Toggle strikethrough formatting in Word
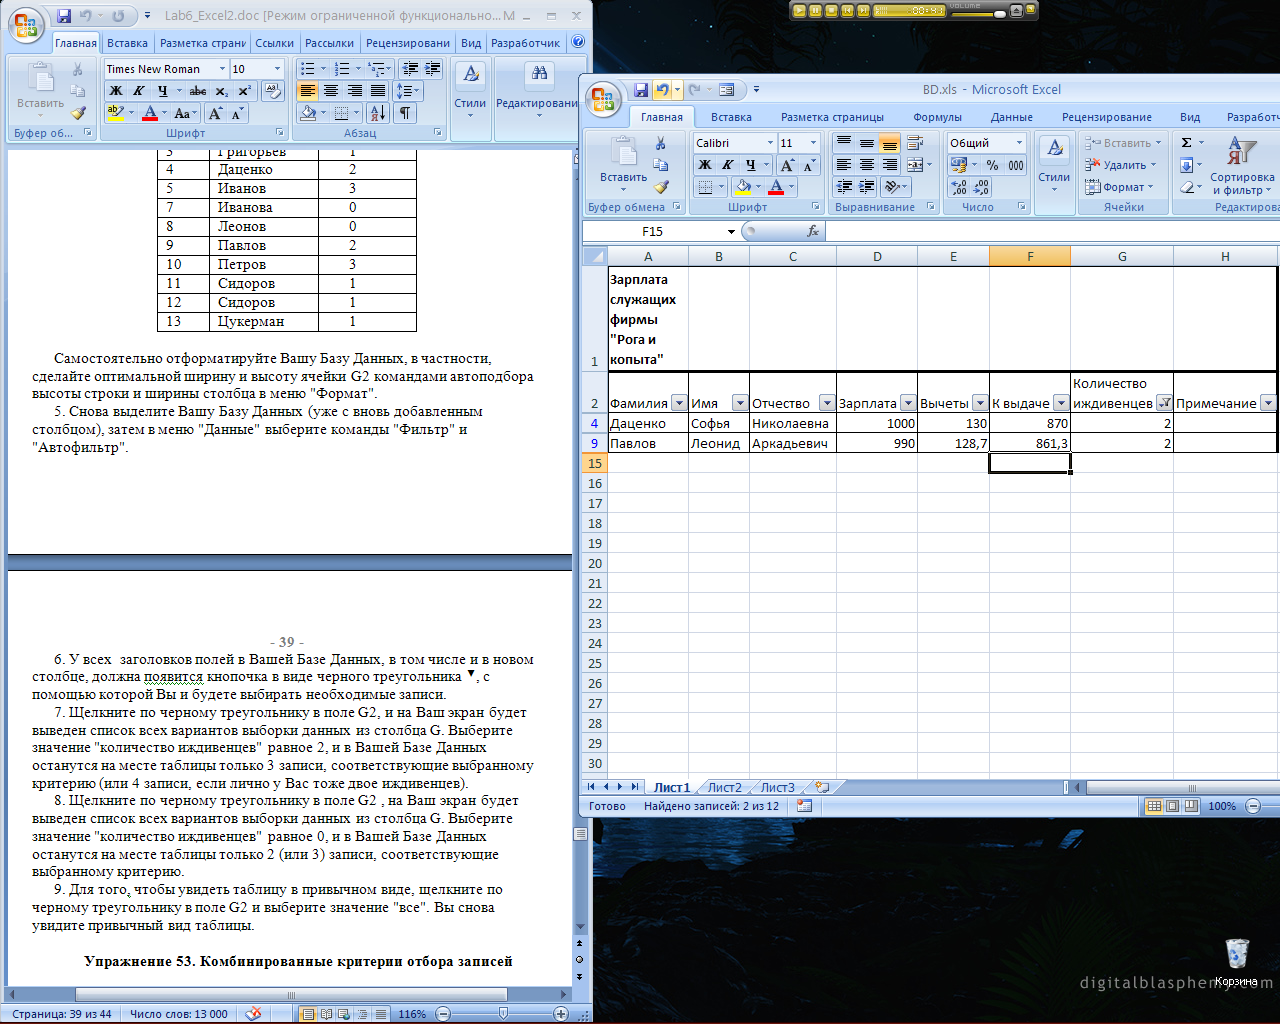 (198, 91)
